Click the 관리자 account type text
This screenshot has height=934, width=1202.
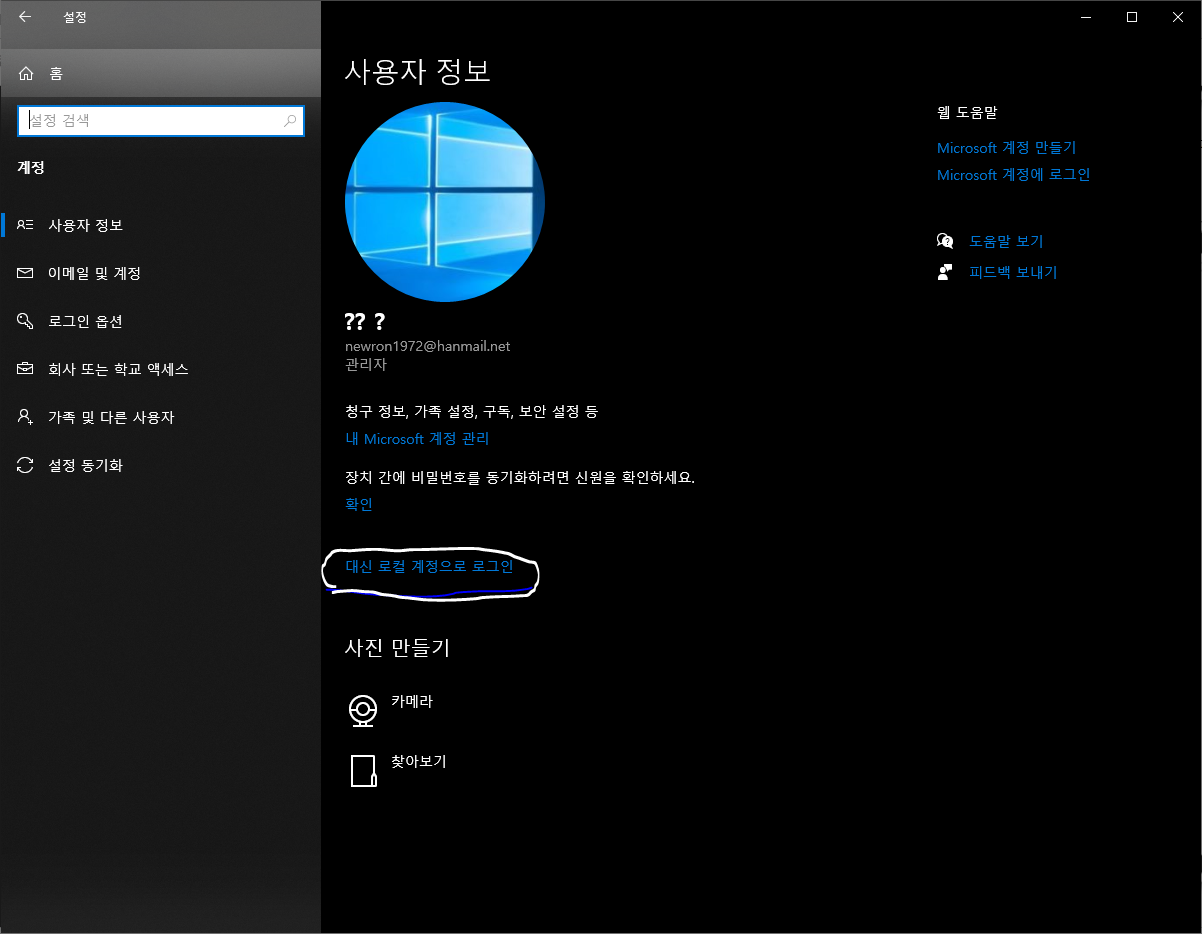(x=366, y=365)
